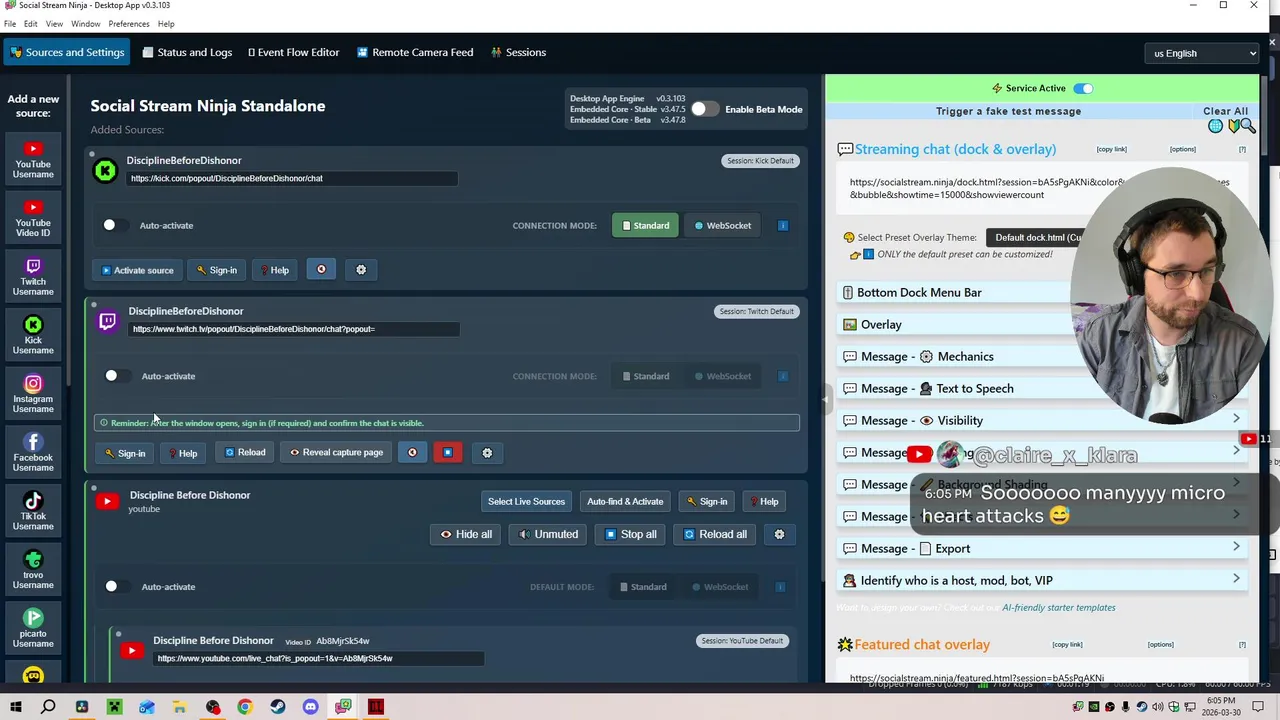Viewport: 1280px width, 720px height.
Task: Add an Instagram Username source
Action: (33, 393)
